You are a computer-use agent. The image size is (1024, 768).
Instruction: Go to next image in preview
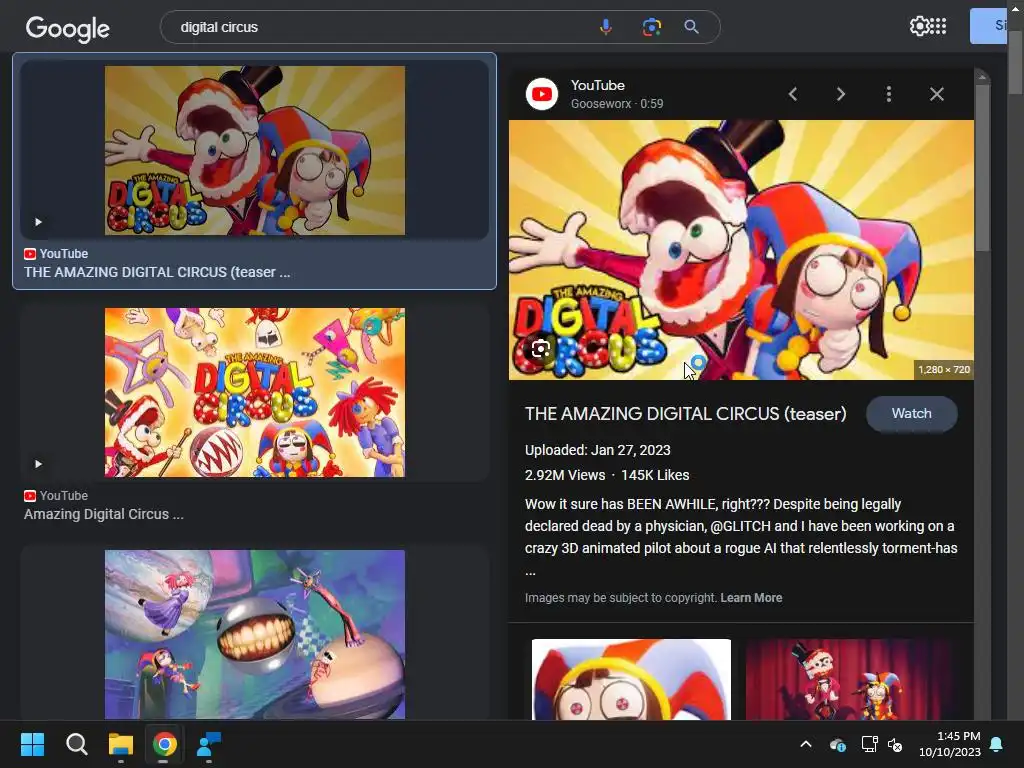coord(841,94)
